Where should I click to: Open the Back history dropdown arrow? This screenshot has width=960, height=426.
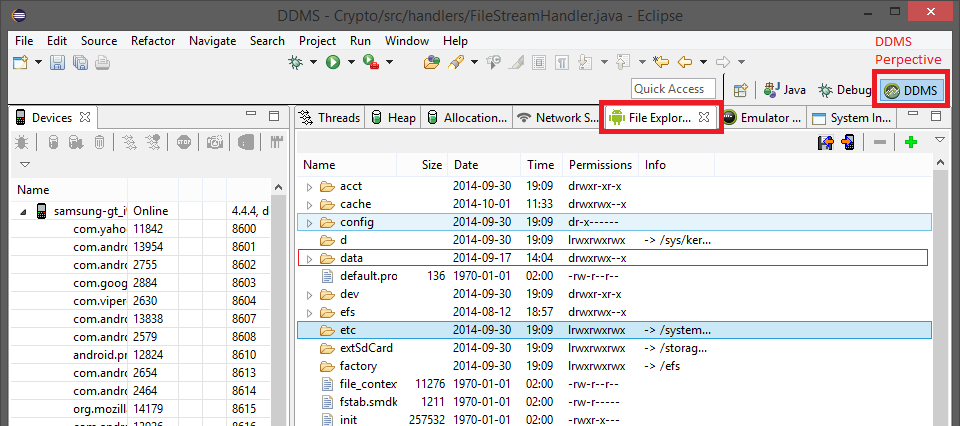coord(703,62)
